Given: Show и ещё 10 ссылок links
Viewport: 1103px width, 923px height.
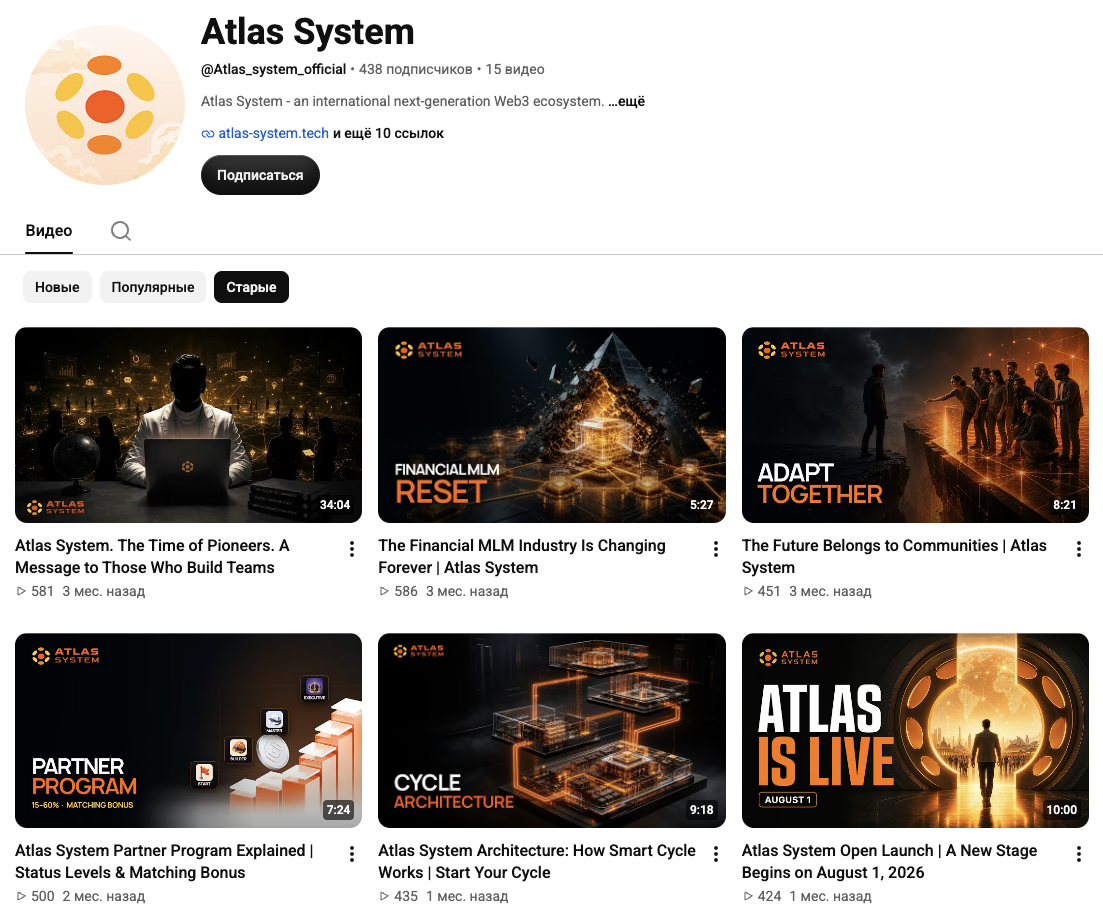Looking at the screenshot, I should coord(388,134).
